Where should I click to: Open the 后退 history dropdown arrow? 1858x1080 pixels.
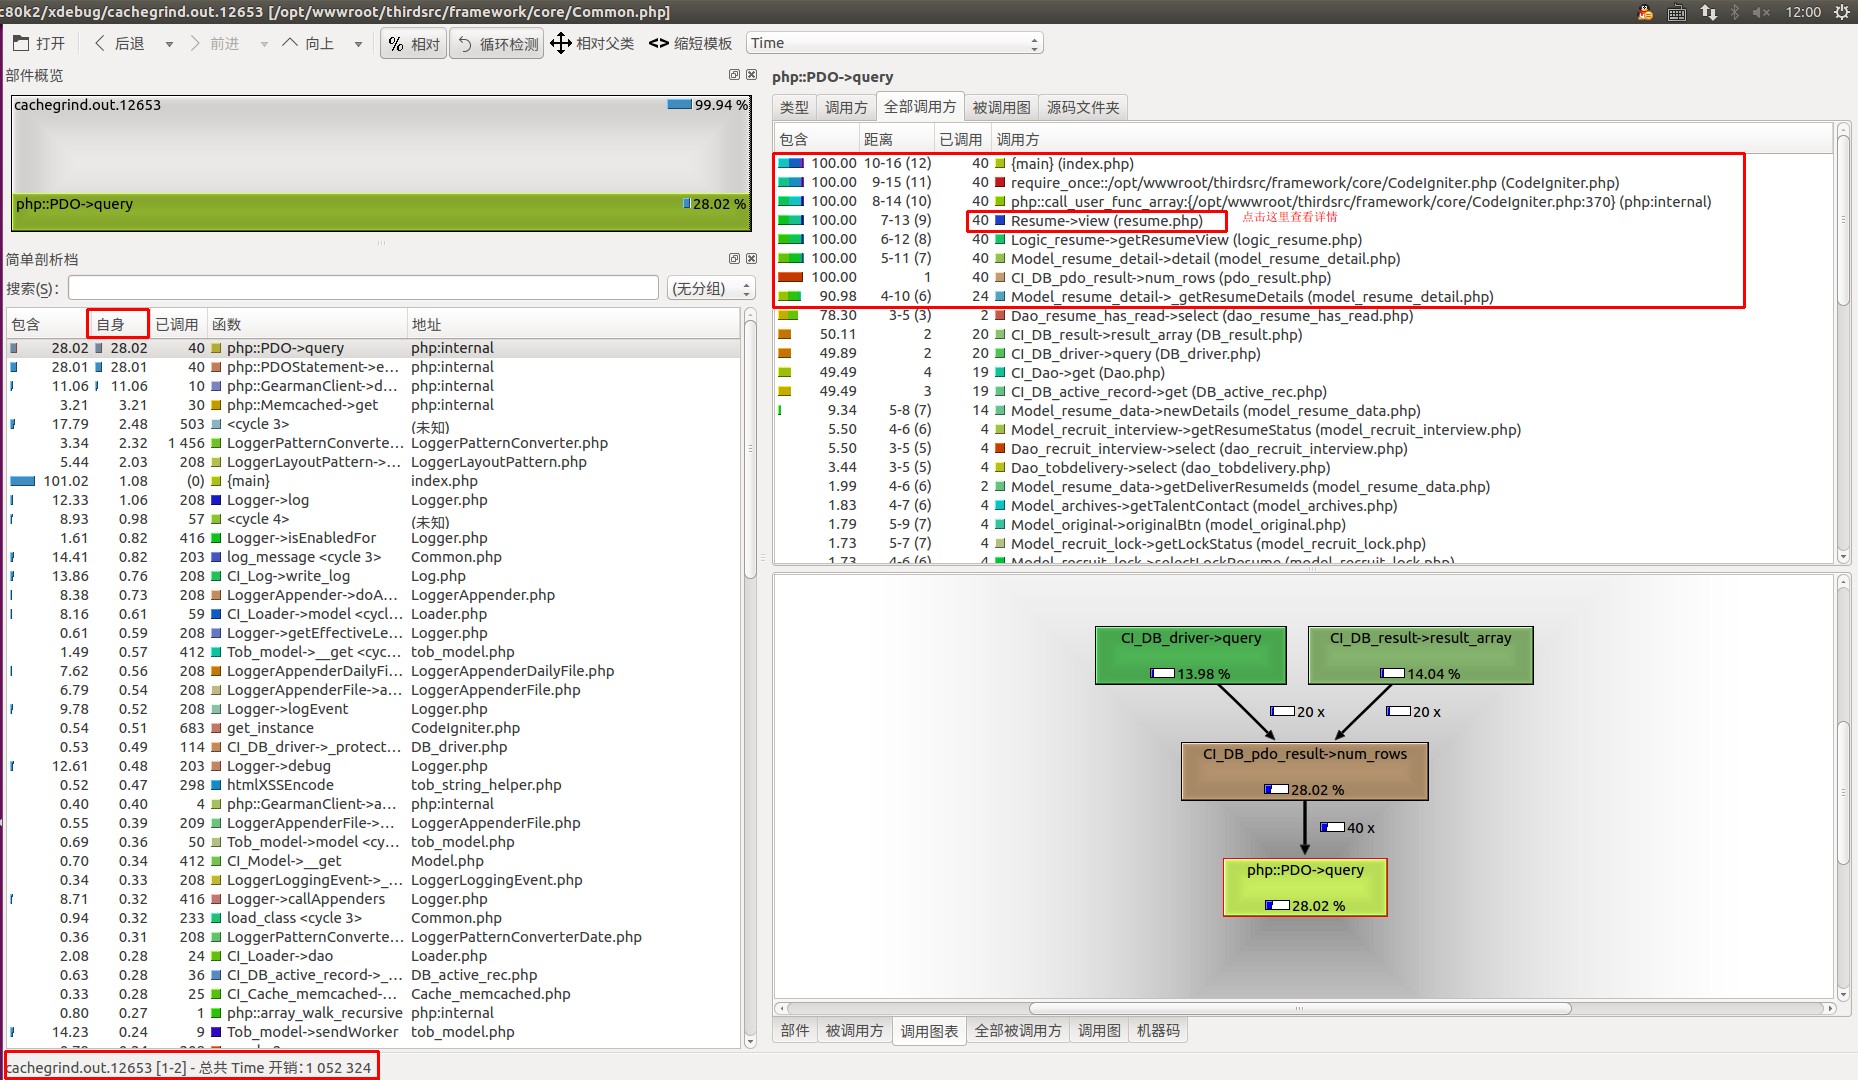[169, 44]
